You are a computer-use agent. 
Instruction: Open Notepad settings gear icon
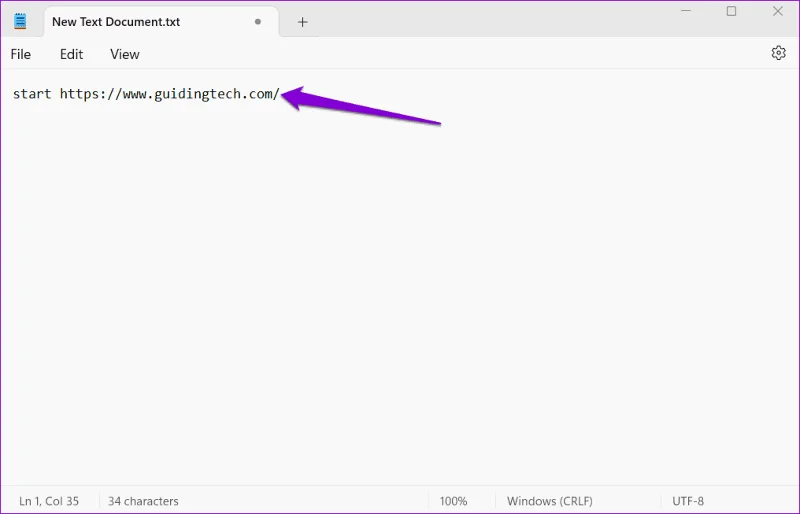point(778,53)
